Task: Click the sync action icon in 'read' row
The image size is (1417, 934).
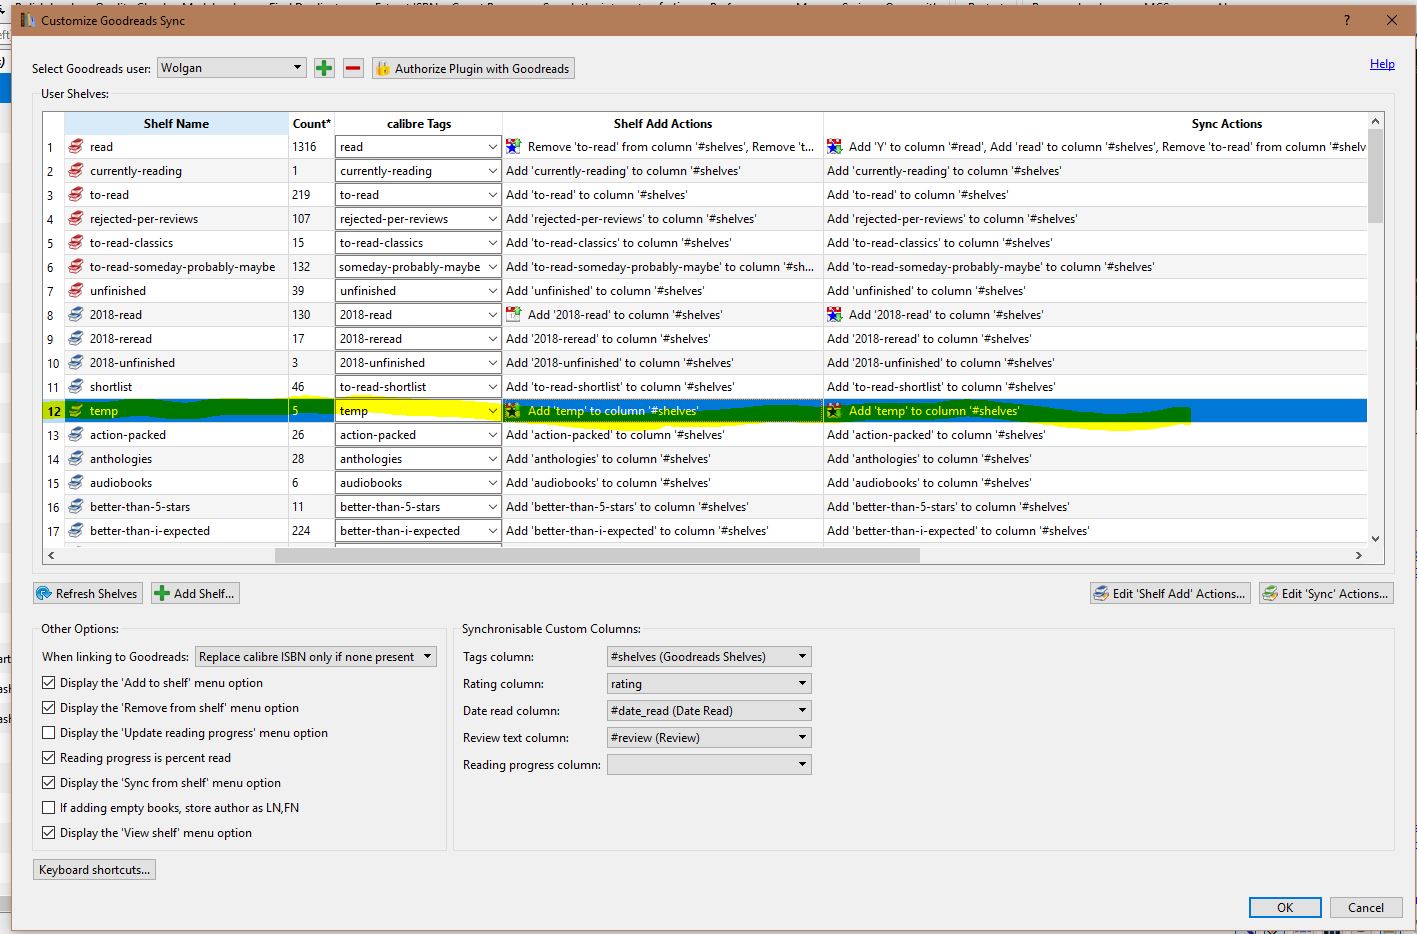Action: tap(835, 147)
